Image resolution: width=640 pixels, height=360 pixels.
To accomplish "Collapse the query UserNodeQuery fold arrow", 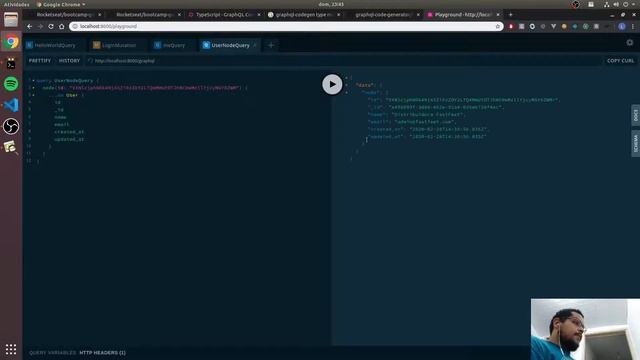I will 33,80.
